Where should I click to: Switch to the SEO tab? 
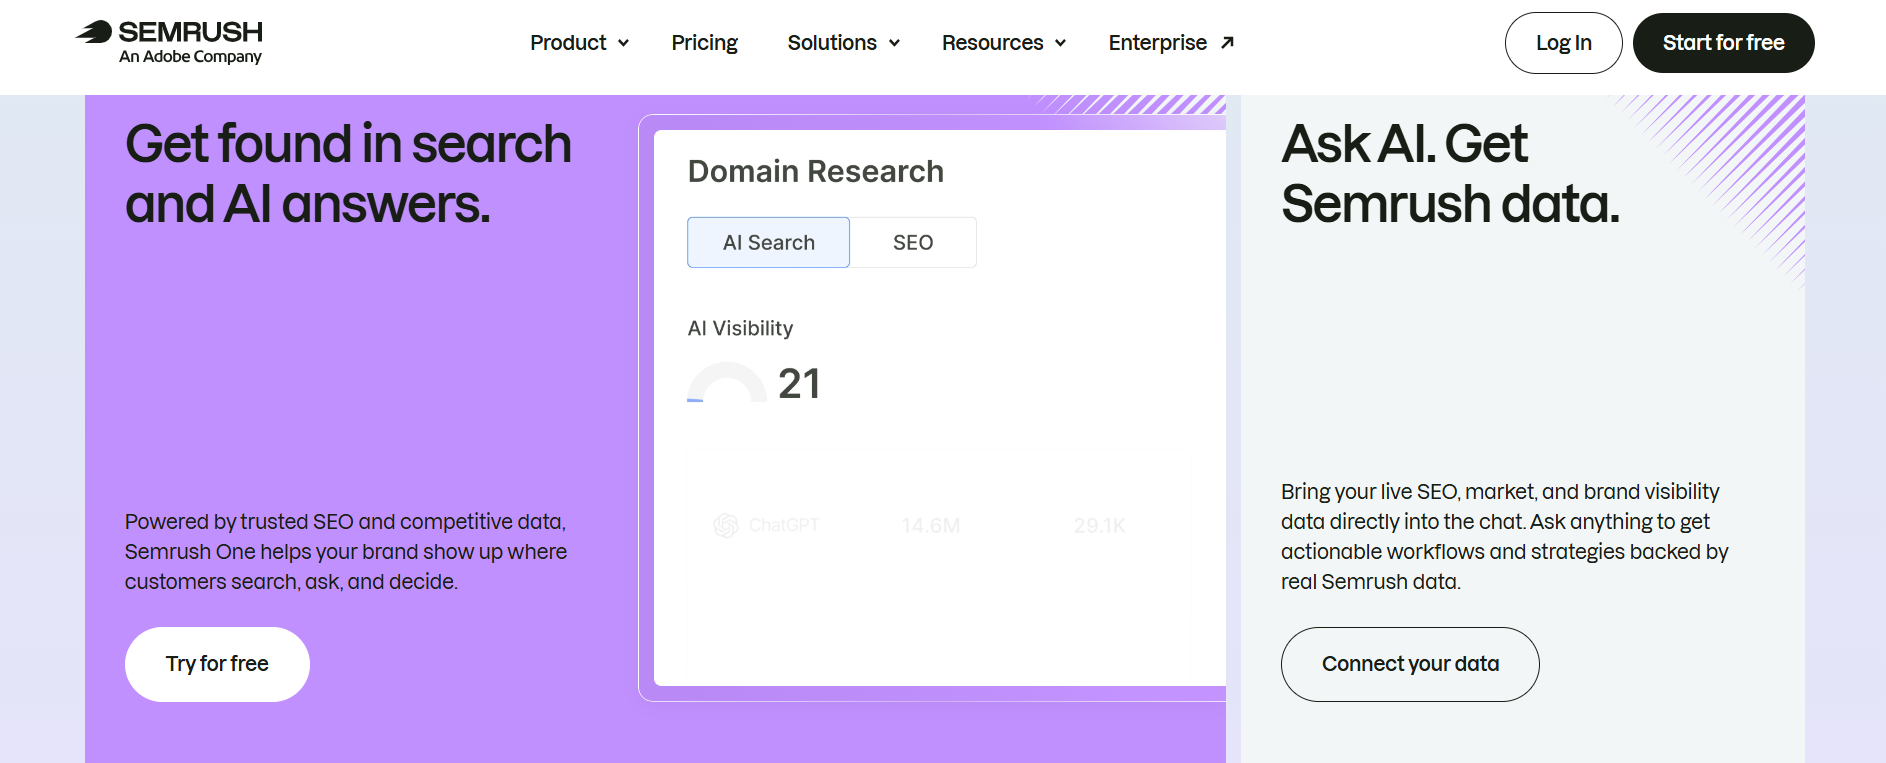click(x=913, y=242)
